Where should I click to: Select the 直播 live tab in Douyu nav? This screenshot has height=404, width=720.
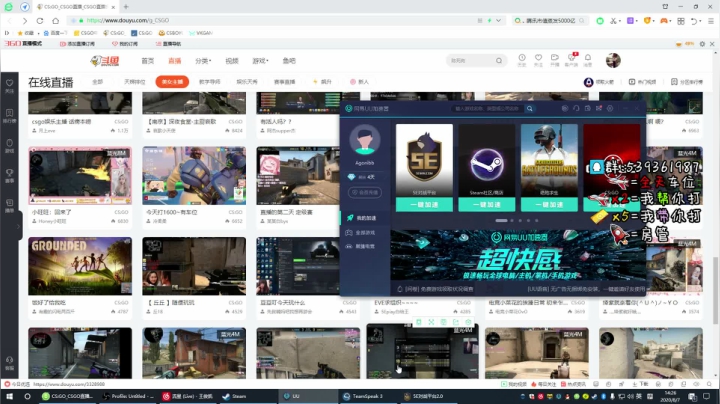point(174,61)
